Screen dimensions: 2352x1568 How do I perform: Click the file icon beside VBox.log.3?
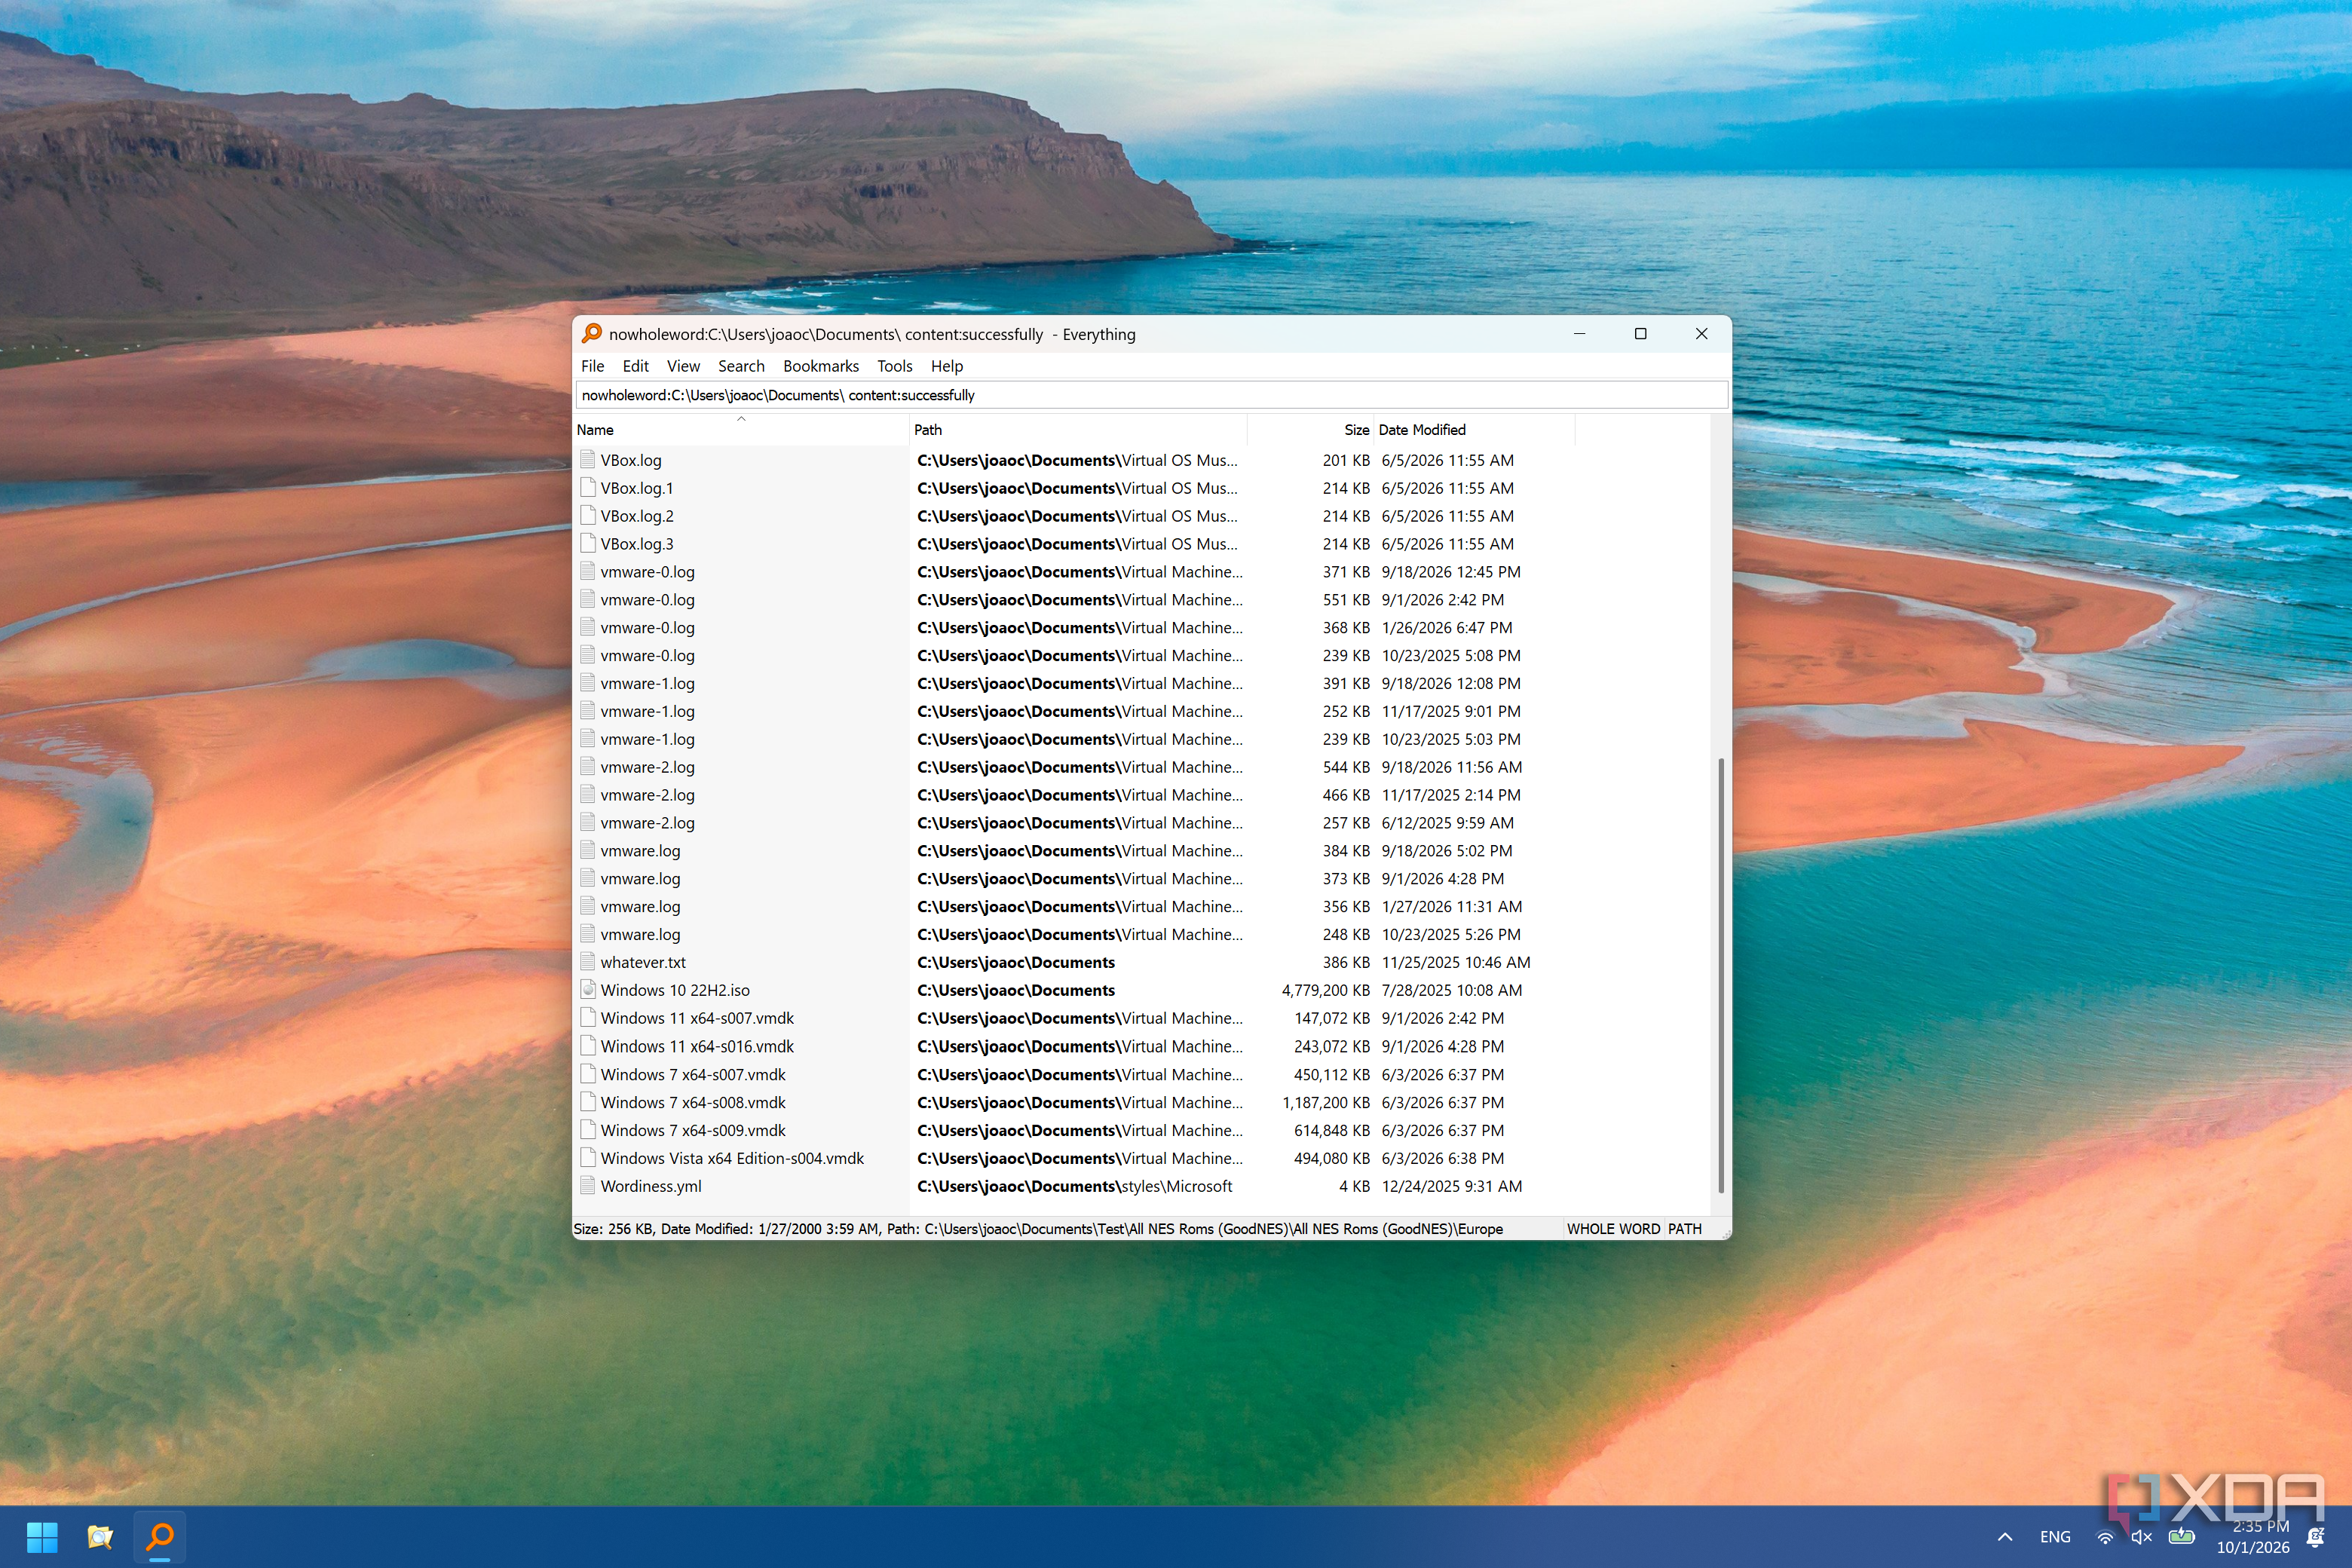tap(588, 544)
